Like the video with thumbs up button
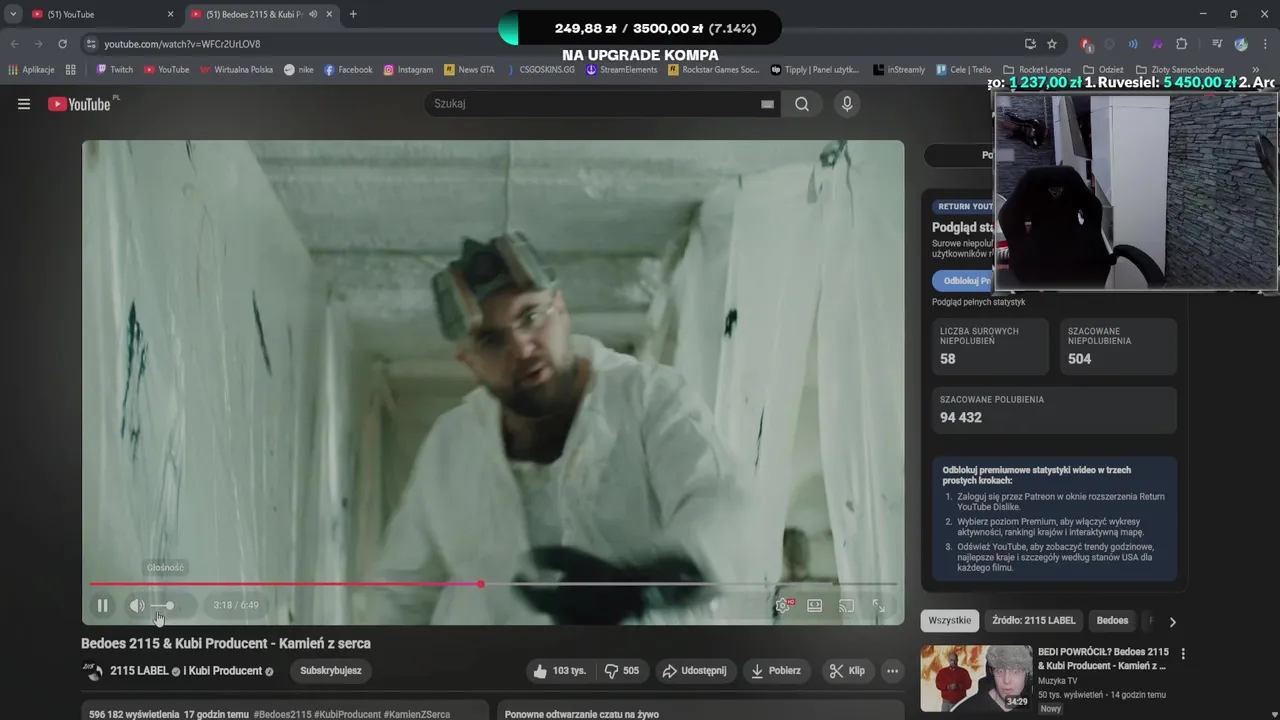Screen dimensions: 1280x720 click(560, 671)
